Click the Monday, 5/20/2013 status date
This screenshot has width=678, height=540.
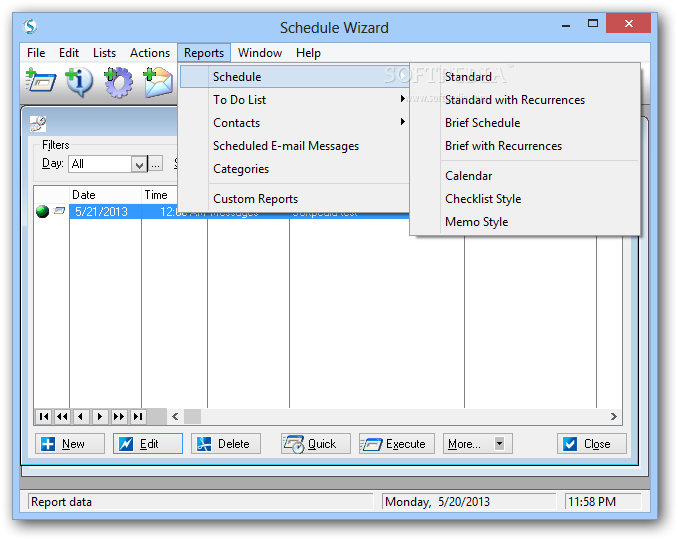pyautogui.click(x=437, y=502)
